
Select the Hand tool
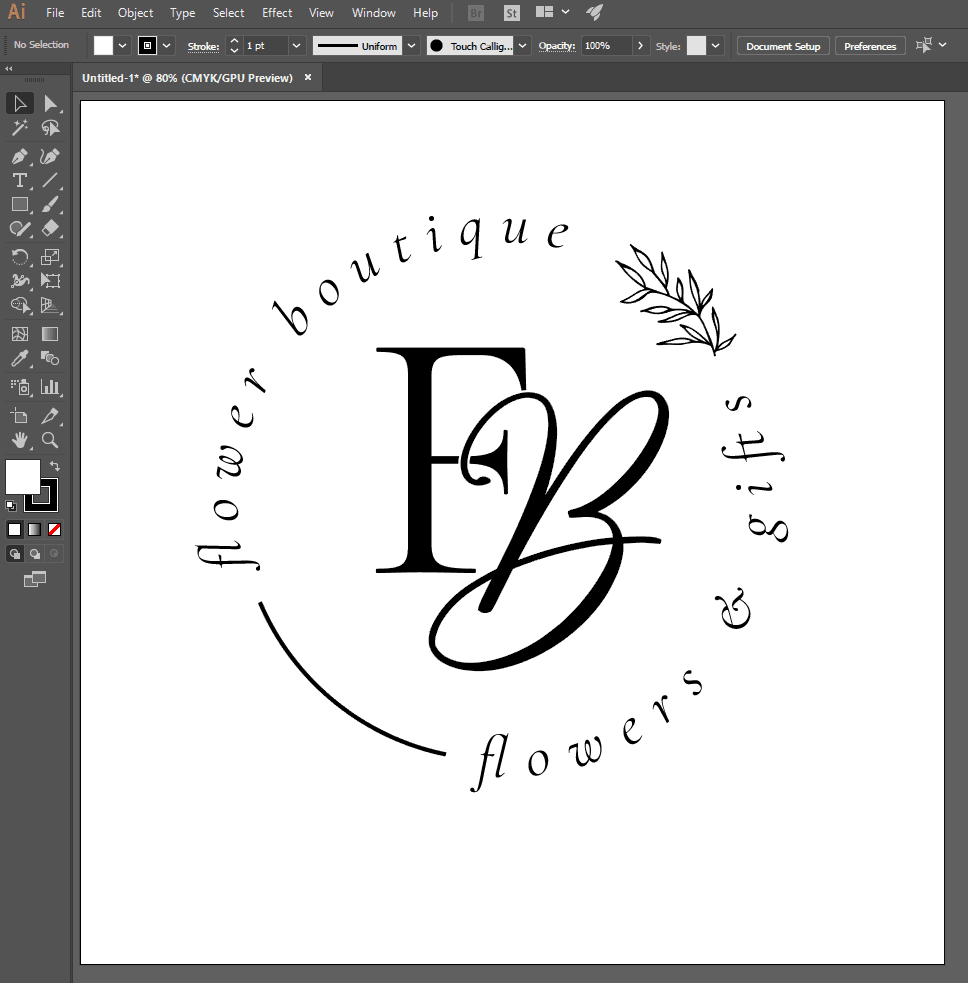click(19, 440)
